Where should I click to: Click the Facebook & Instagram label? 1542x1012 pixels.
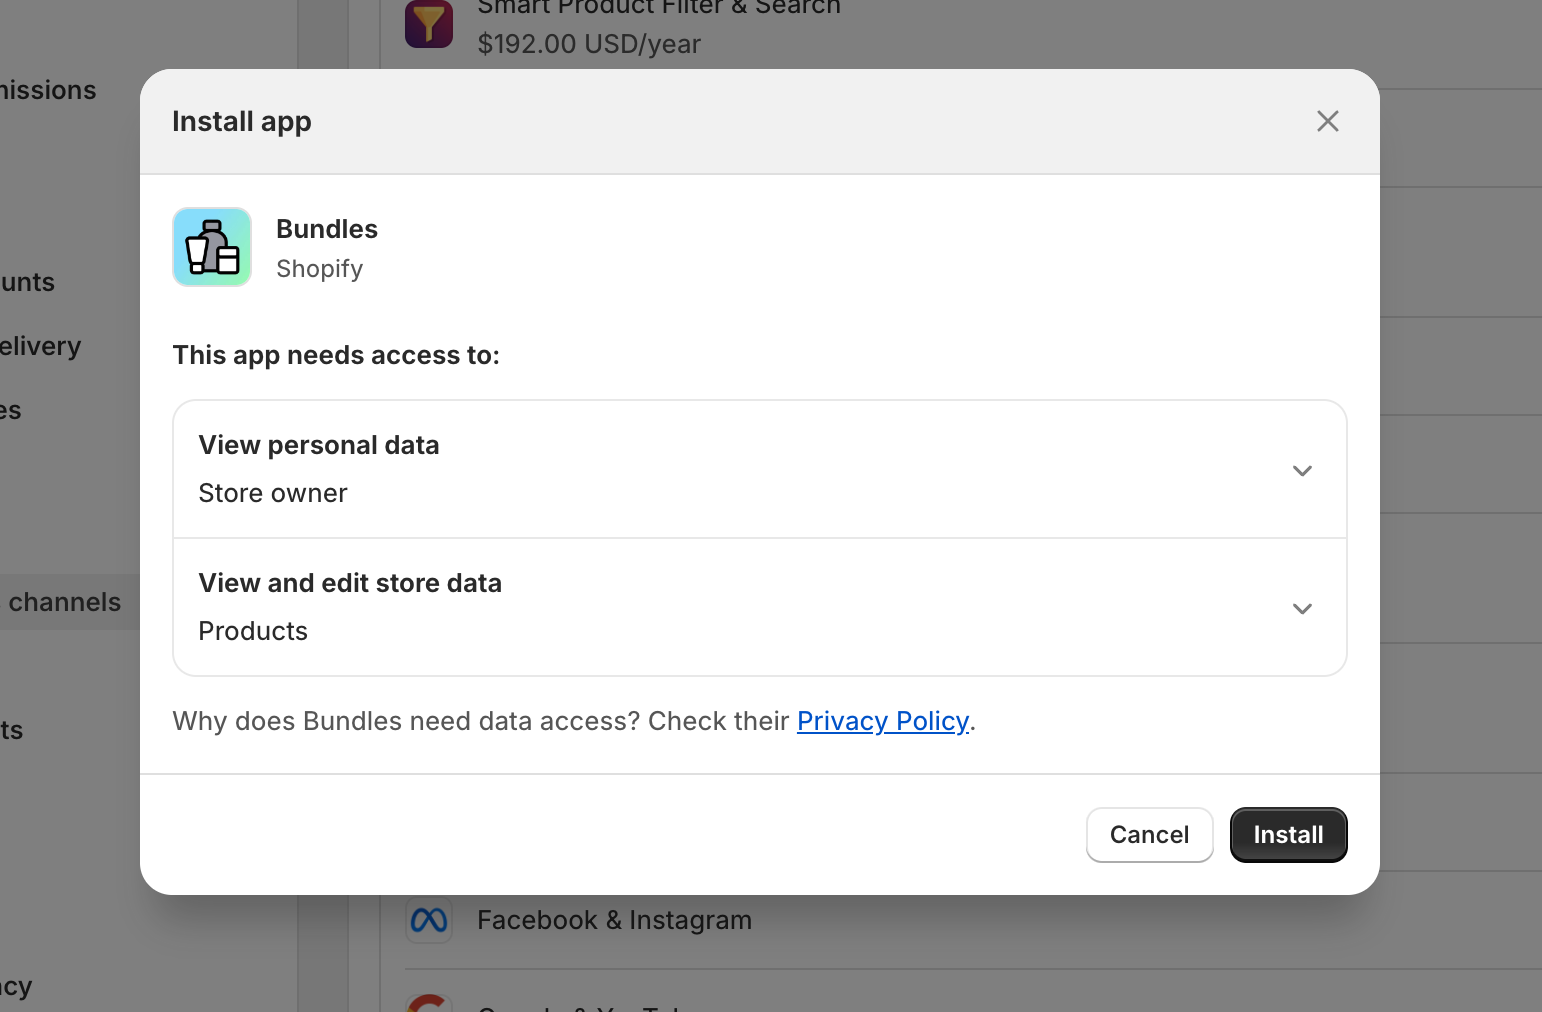614,919
